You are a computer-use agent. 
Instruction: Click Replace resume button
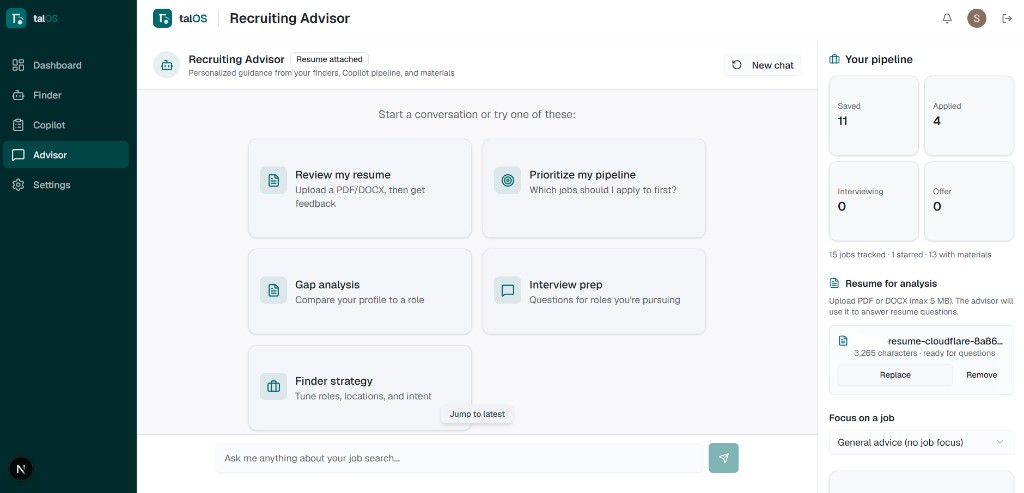(x=895, y=375)
